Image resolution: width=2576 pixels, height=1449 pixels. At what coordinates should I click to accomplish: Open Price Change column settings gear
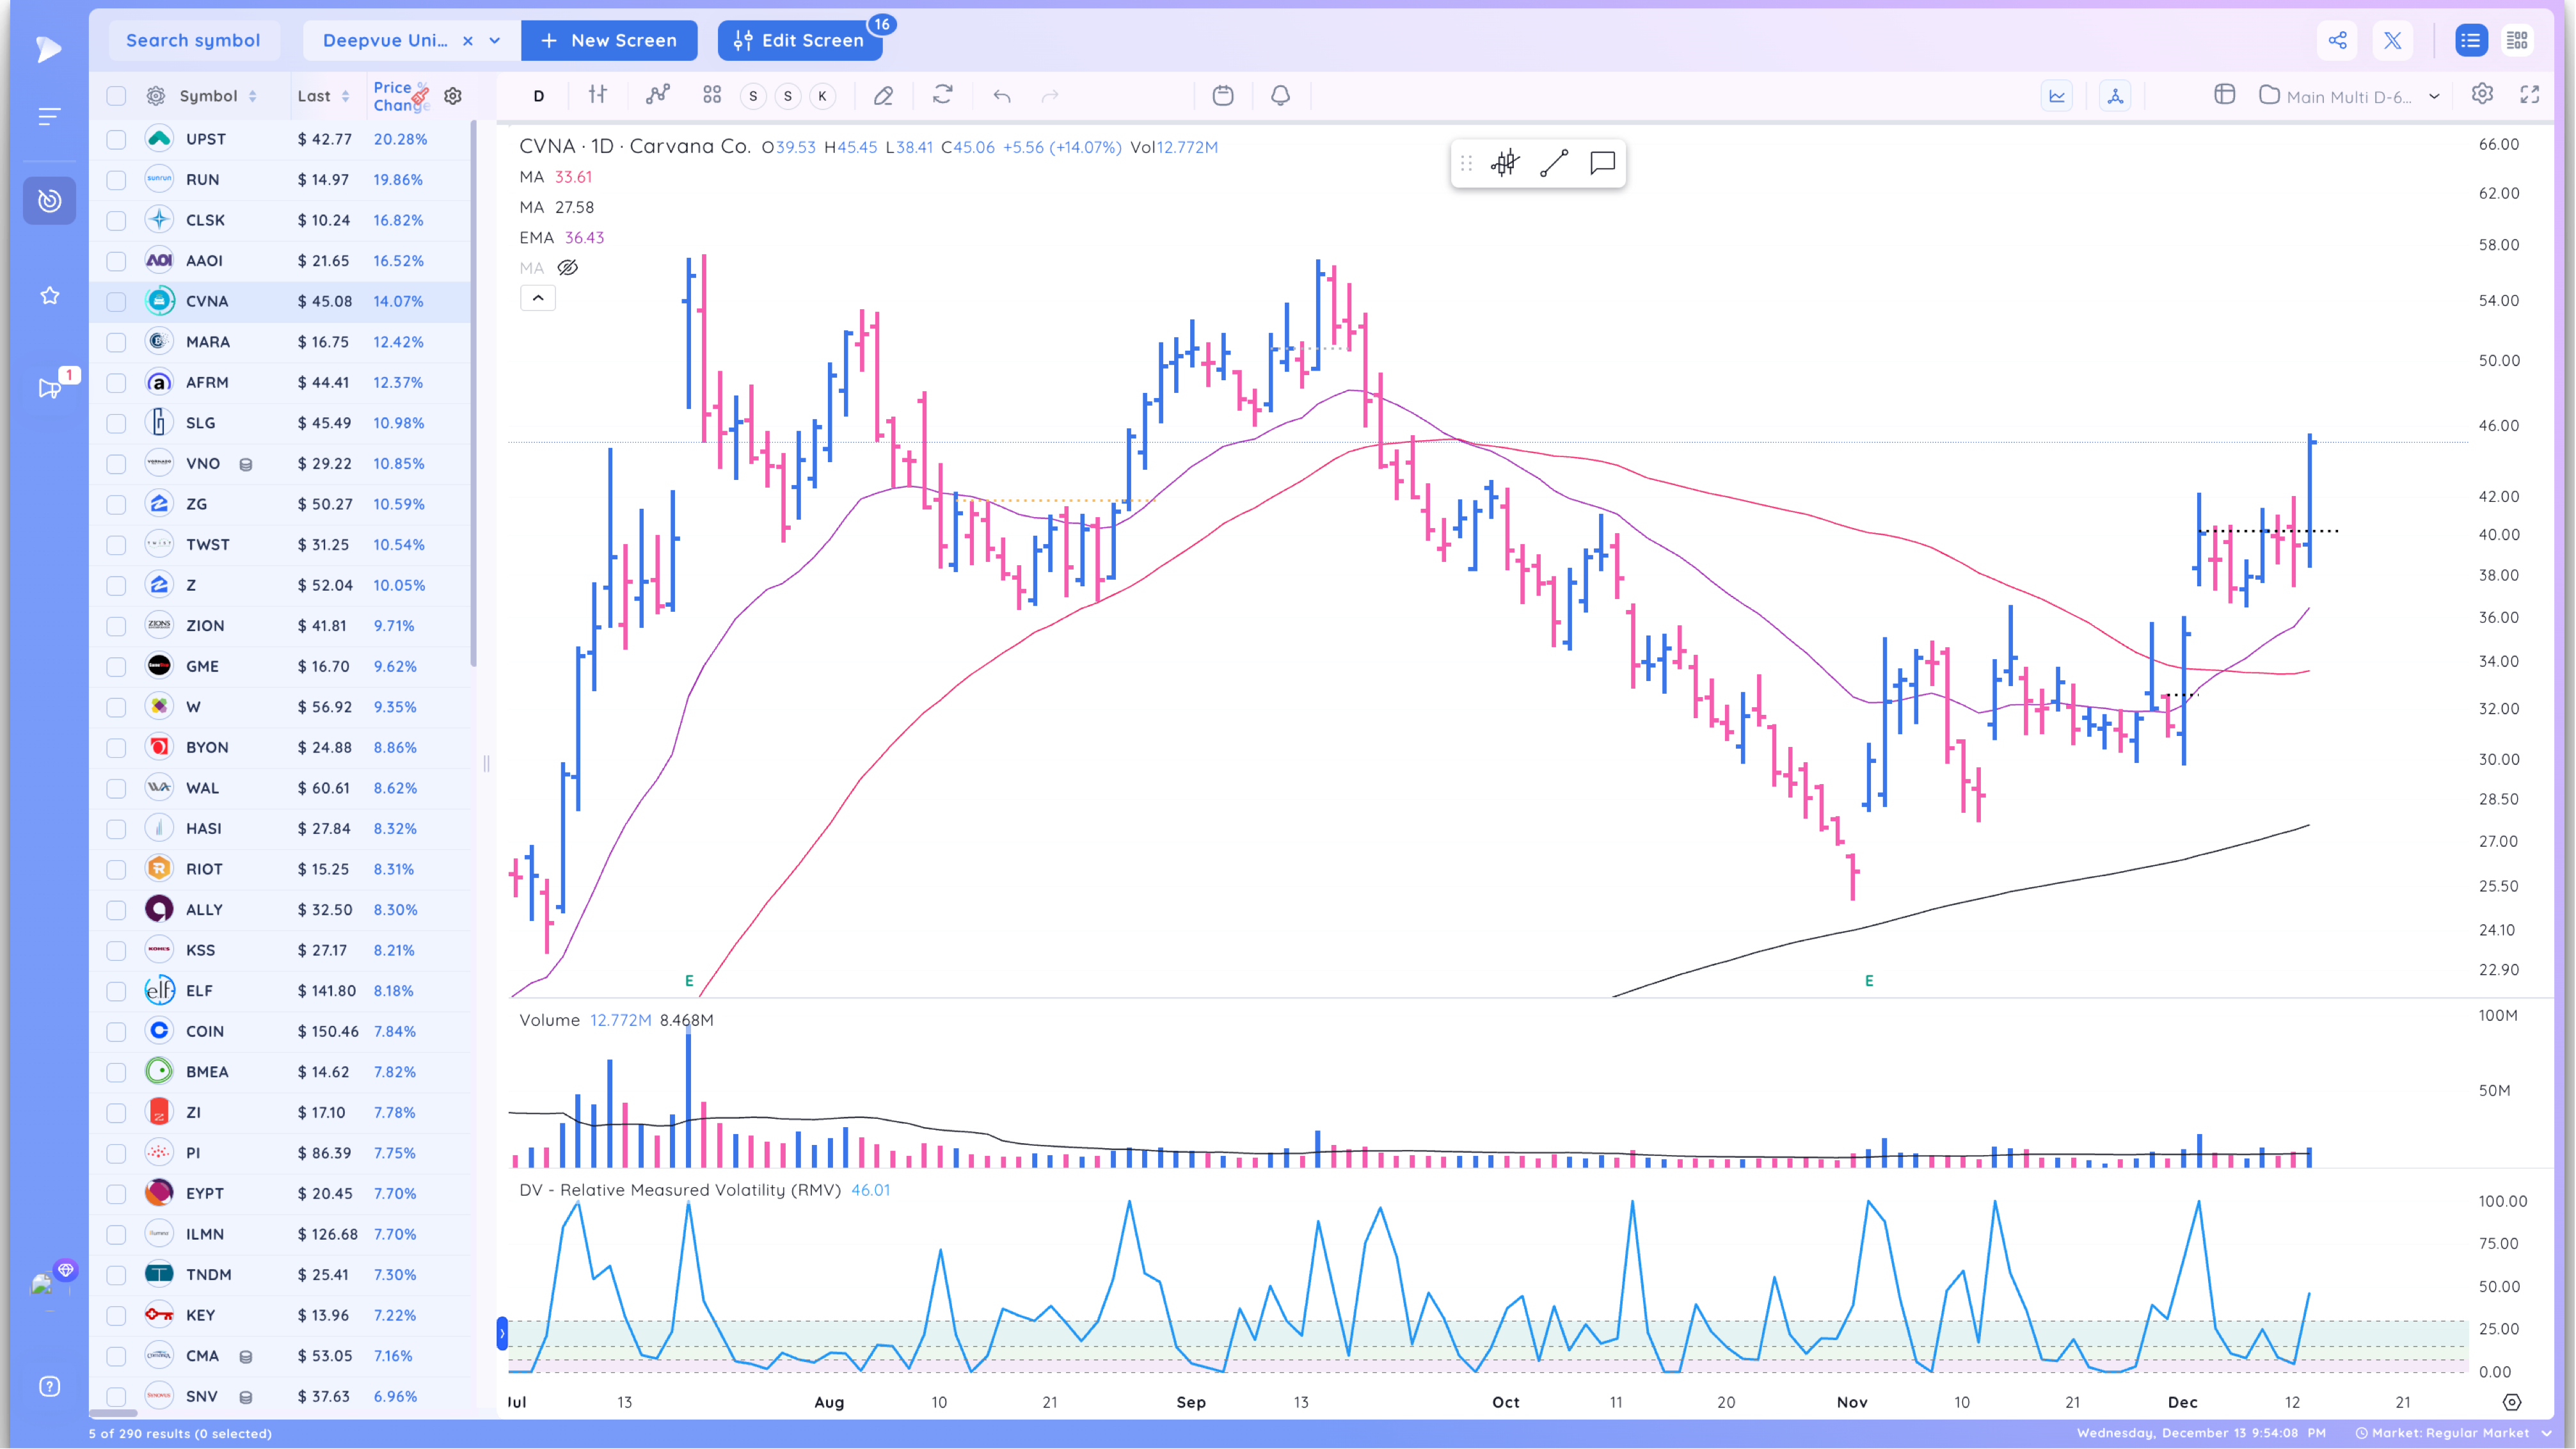tap(453, 96)
